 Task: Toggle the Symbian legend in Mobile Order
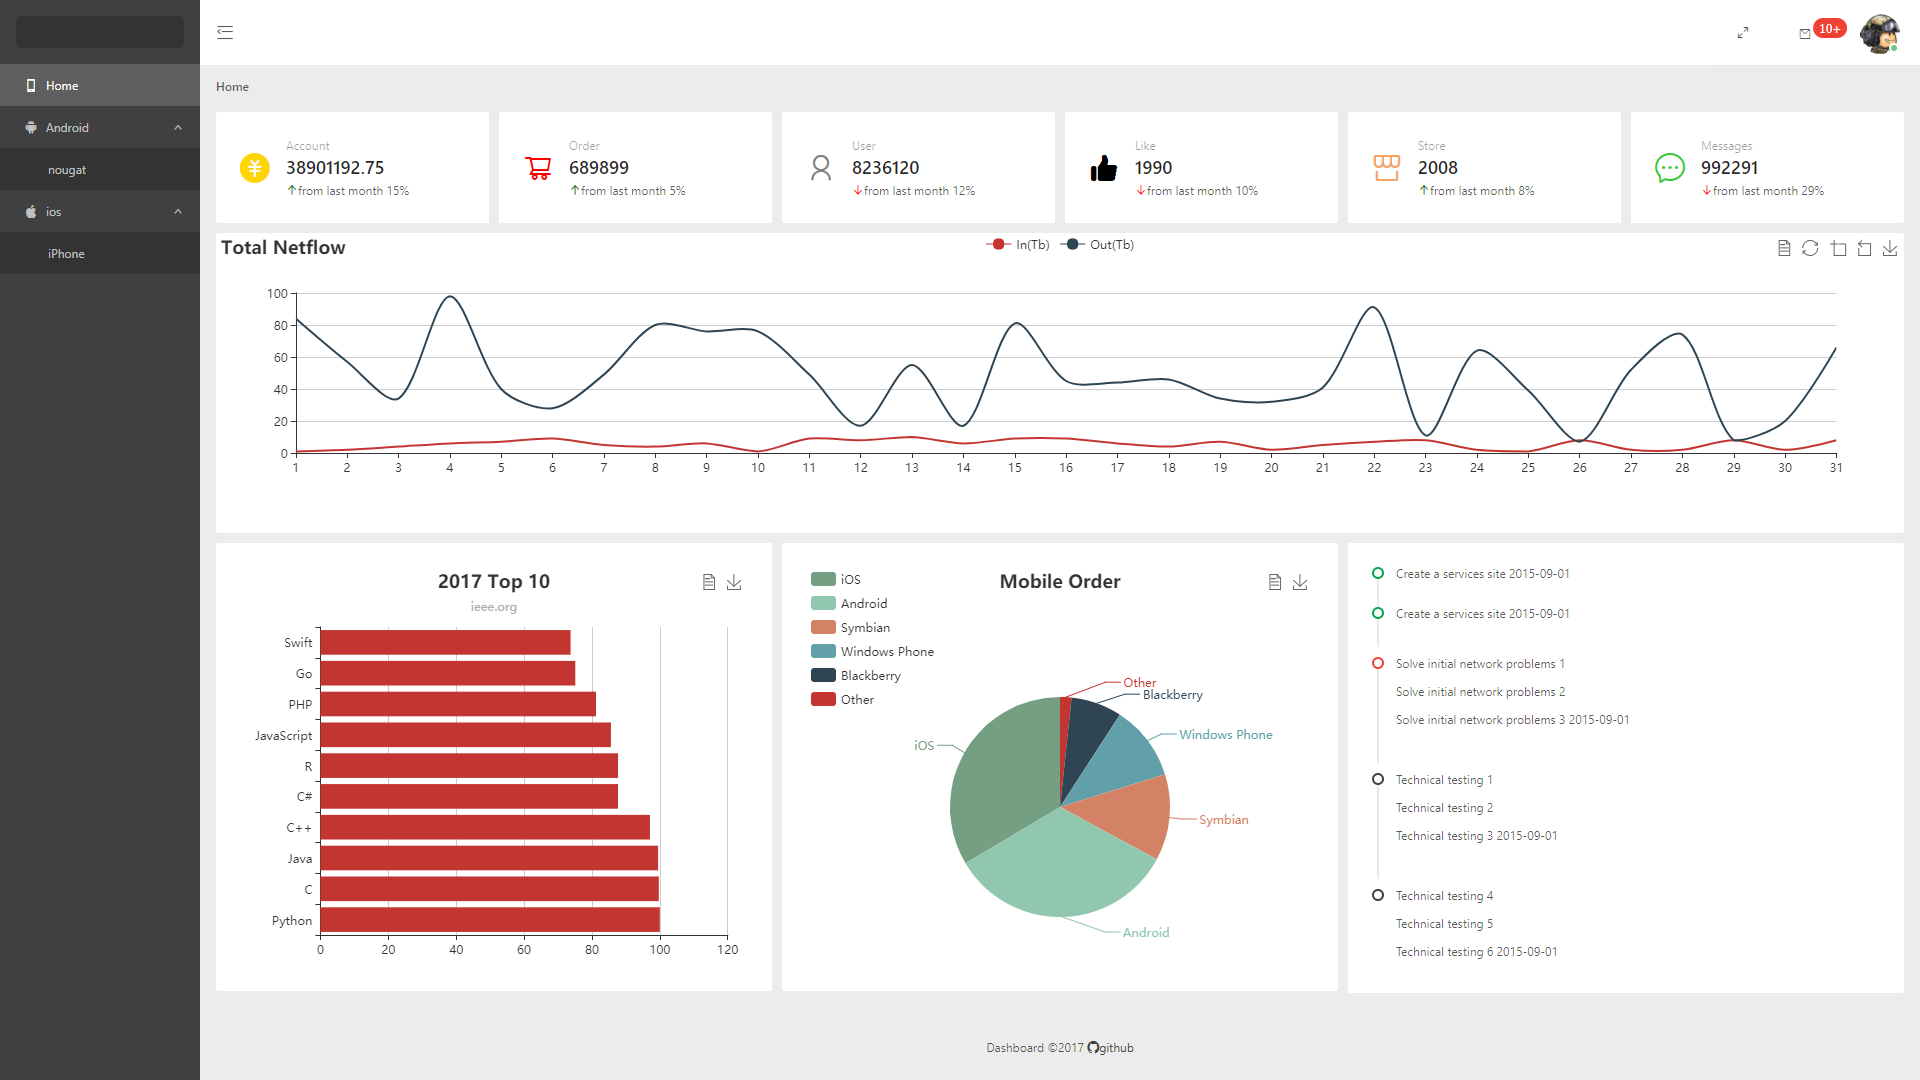click(864, 628)
